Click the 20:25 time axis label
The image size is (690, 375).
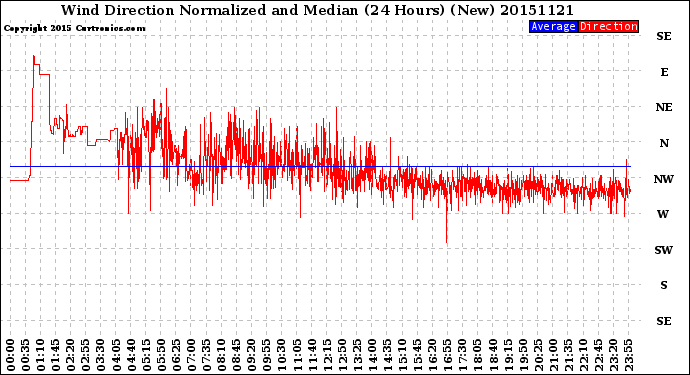pyautogui.click(x=540, y=355)
